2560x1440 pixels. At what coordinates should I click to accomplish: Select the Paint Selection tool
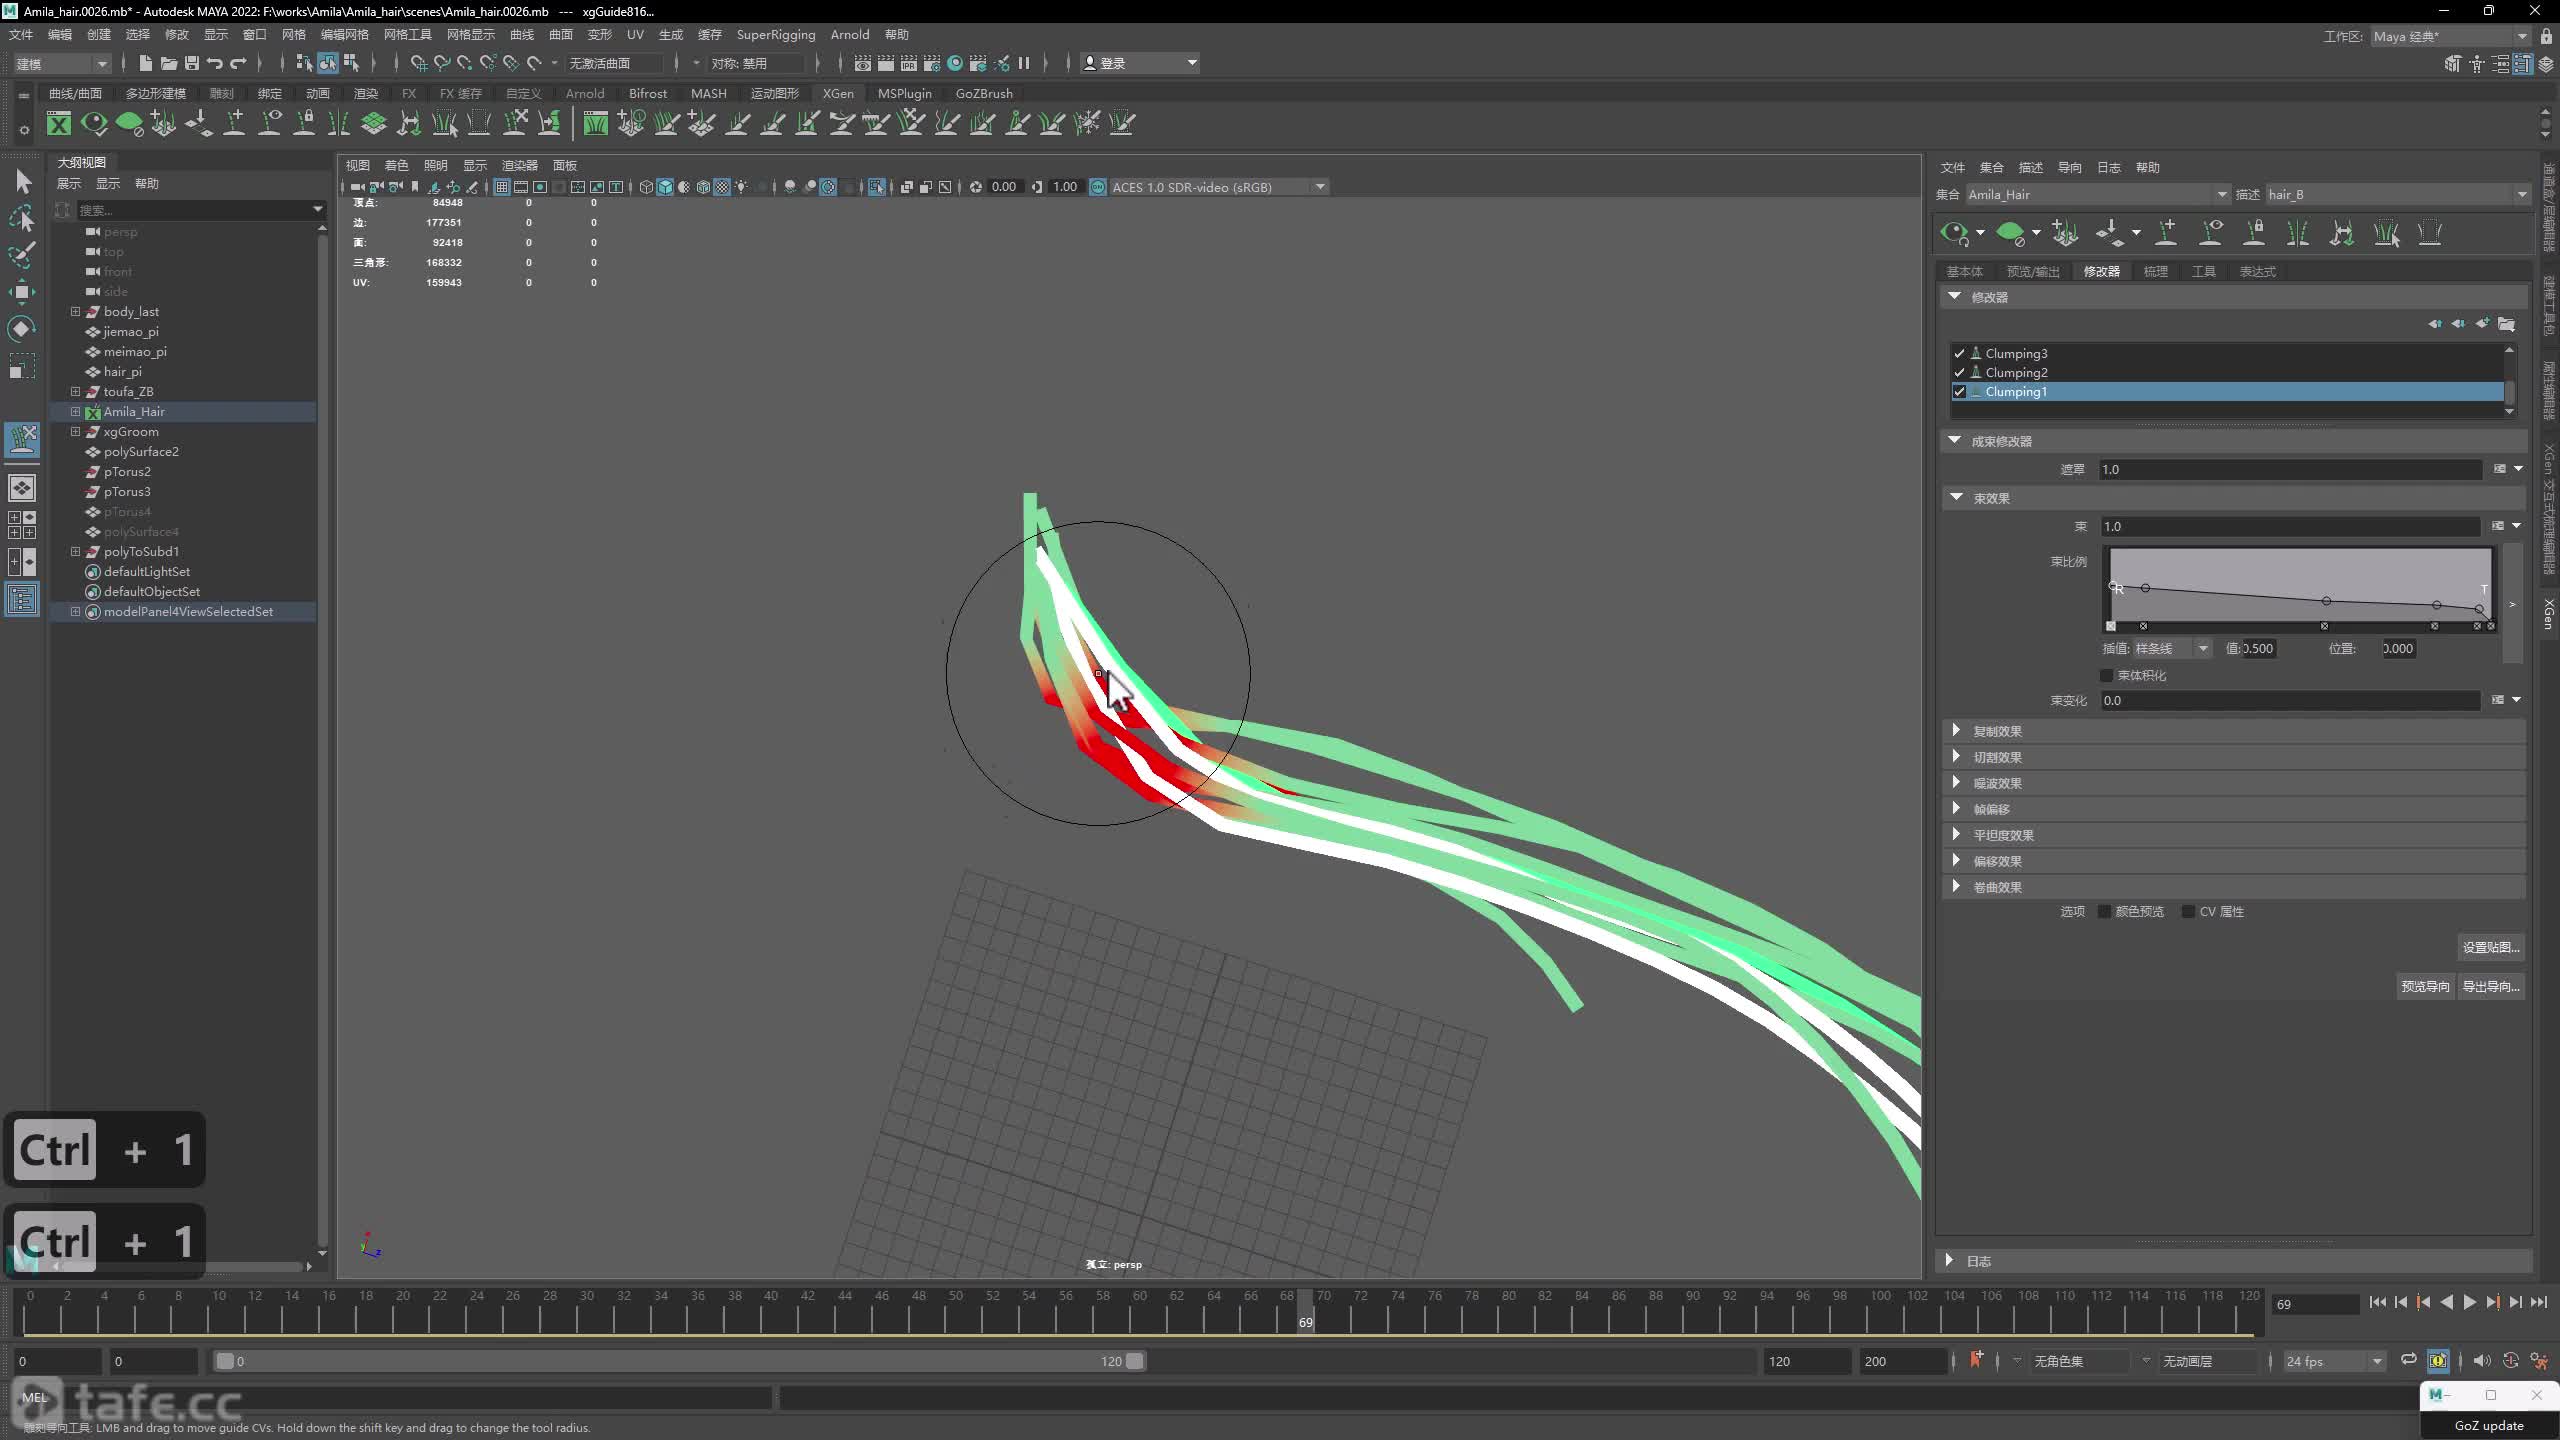(x=22, y=255)
